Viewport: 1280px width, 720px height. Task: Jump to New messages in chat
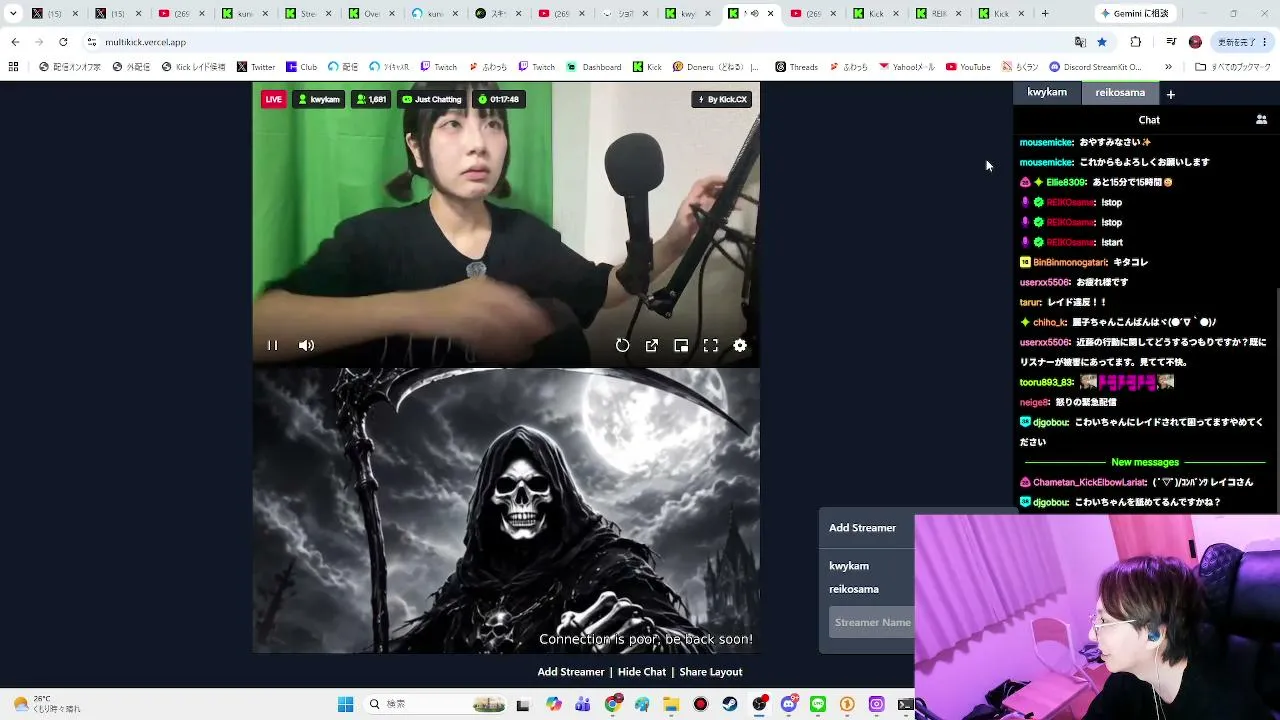click(x=1145, y=462)
